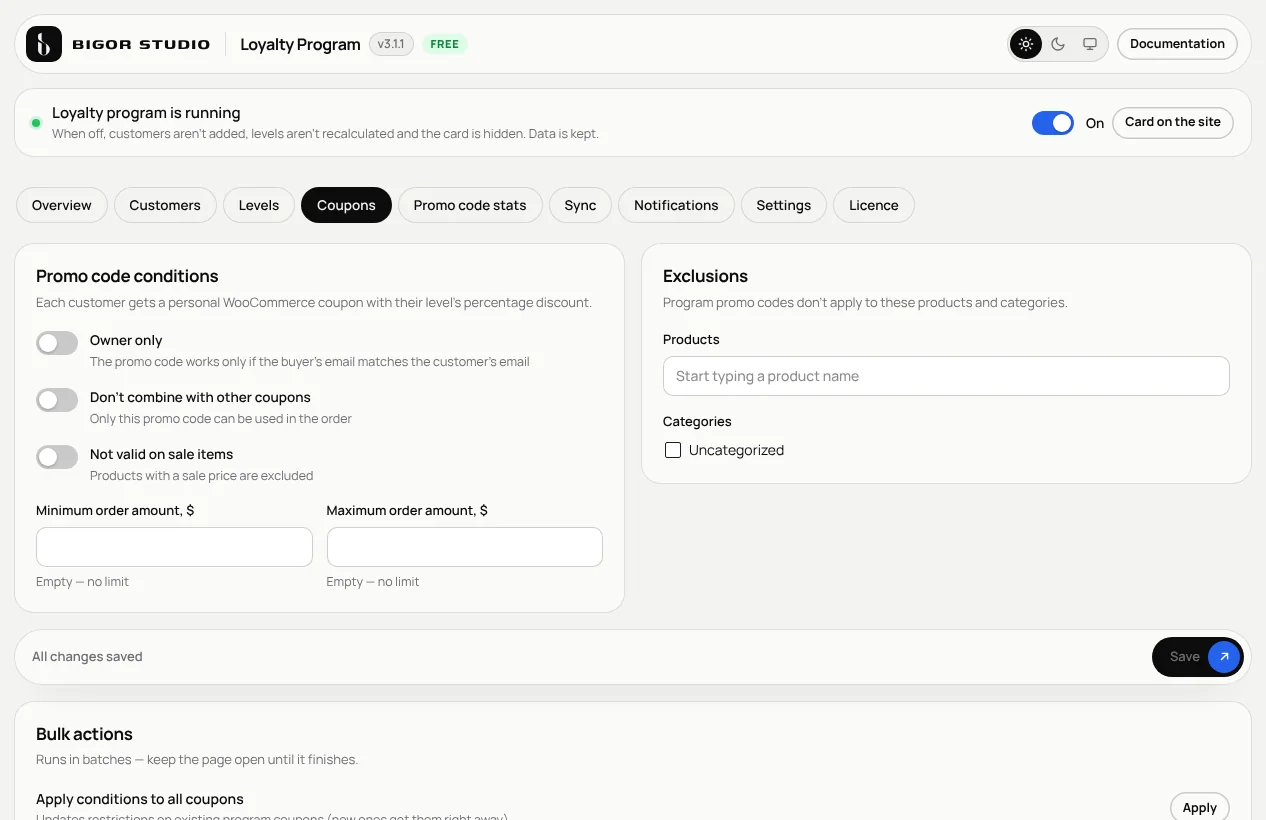Image resolution: width=1266 pixels, height=820 pixels.
Task: Click the green running status dot
Action: 36,123
